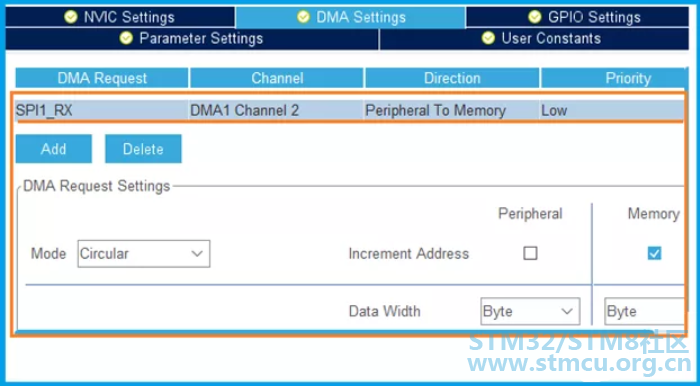Click the check icon beside User Constants
The height and width of the screenshot is (386, 700).
click(488, 38)
